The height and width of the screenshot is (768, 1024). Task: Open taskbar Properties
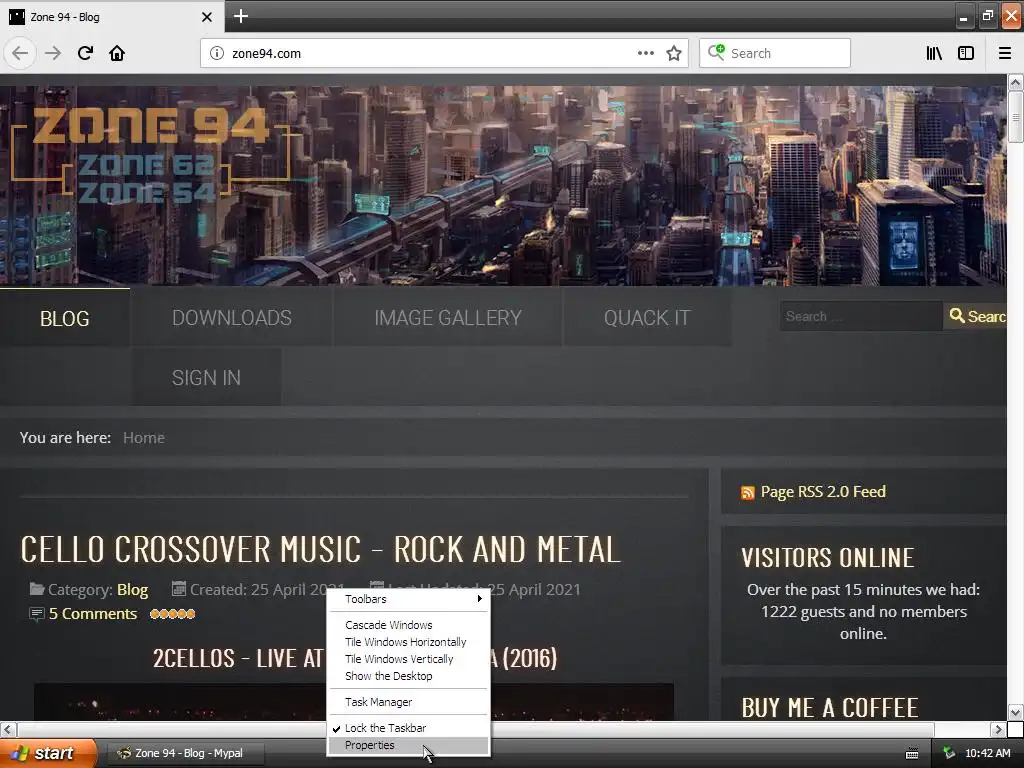[409, 745]
